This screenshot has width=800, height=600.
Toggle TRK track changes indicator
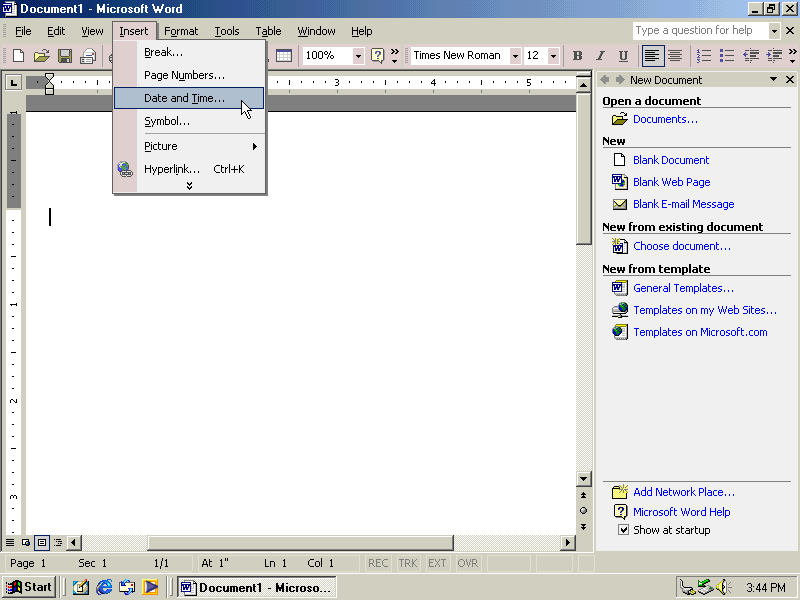408,563
